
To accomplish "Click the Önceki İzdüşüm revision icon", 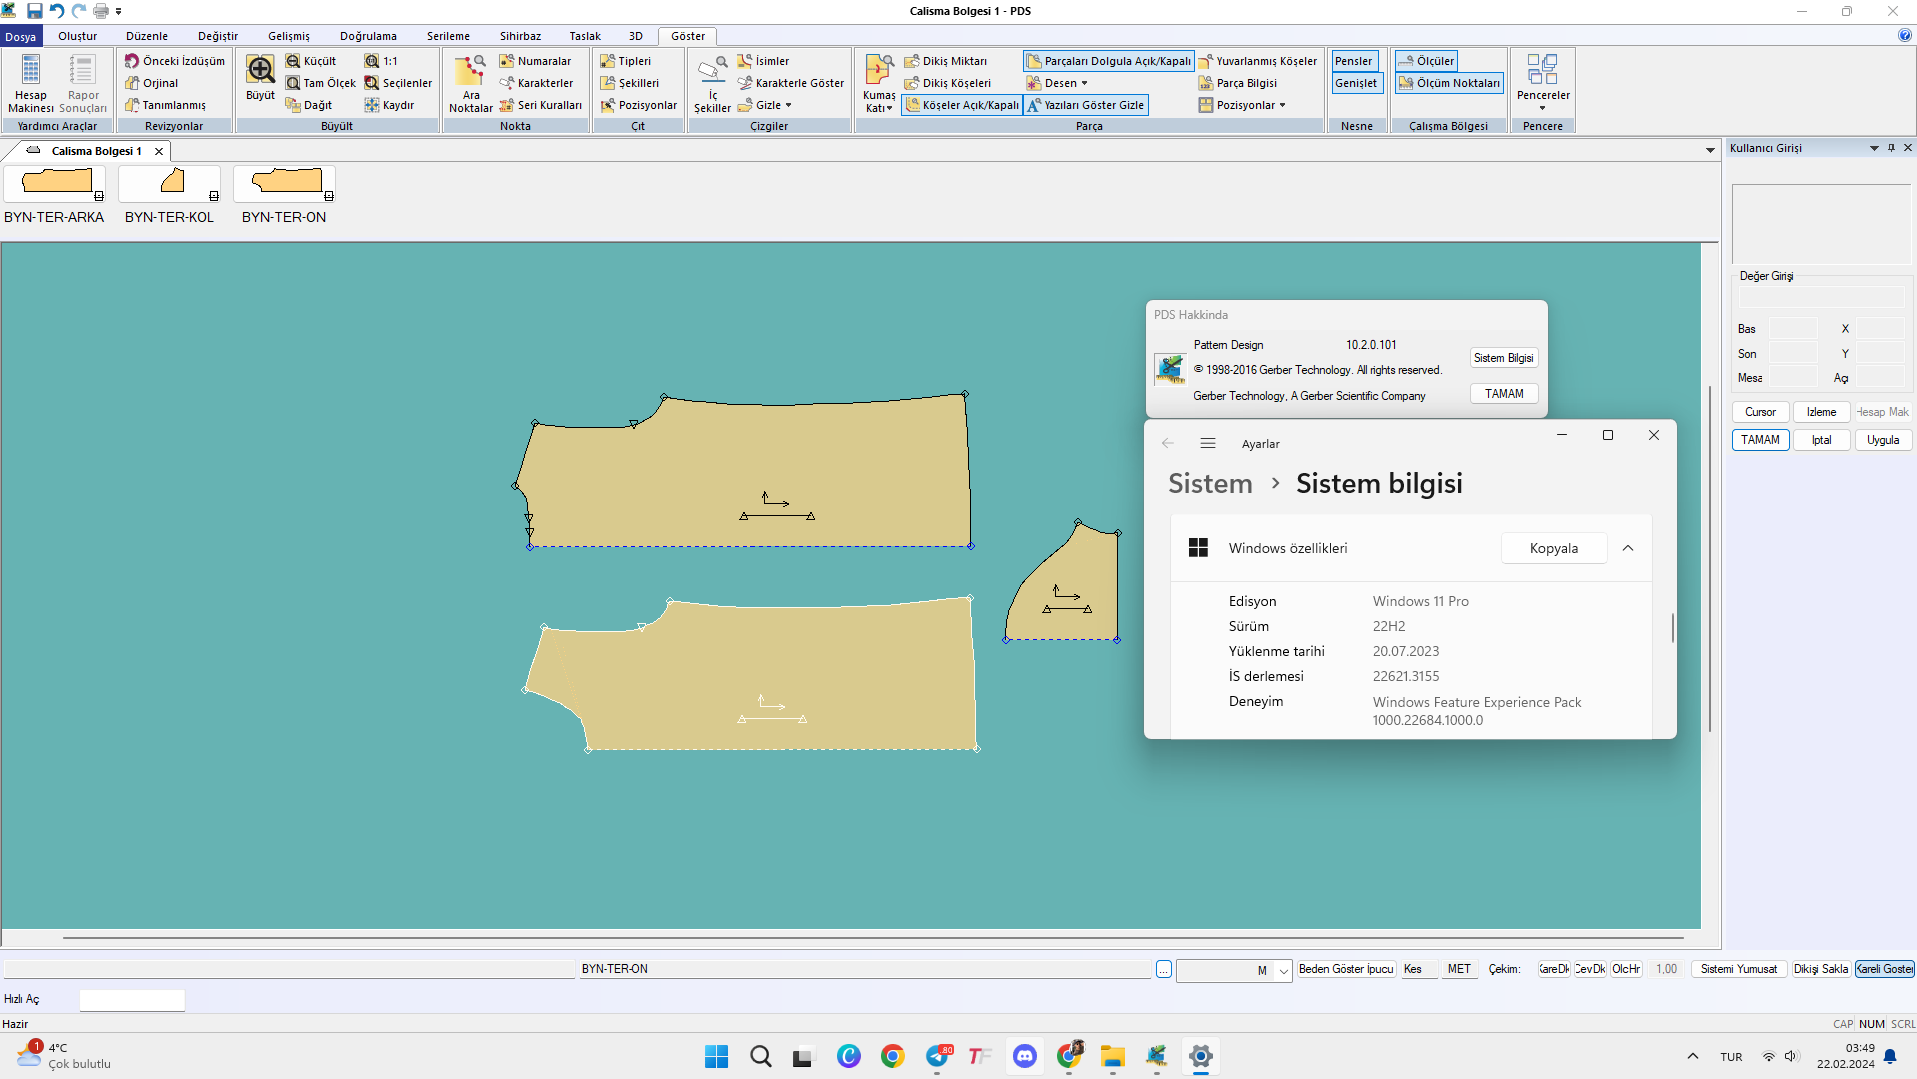I will (x=132, y=61).
